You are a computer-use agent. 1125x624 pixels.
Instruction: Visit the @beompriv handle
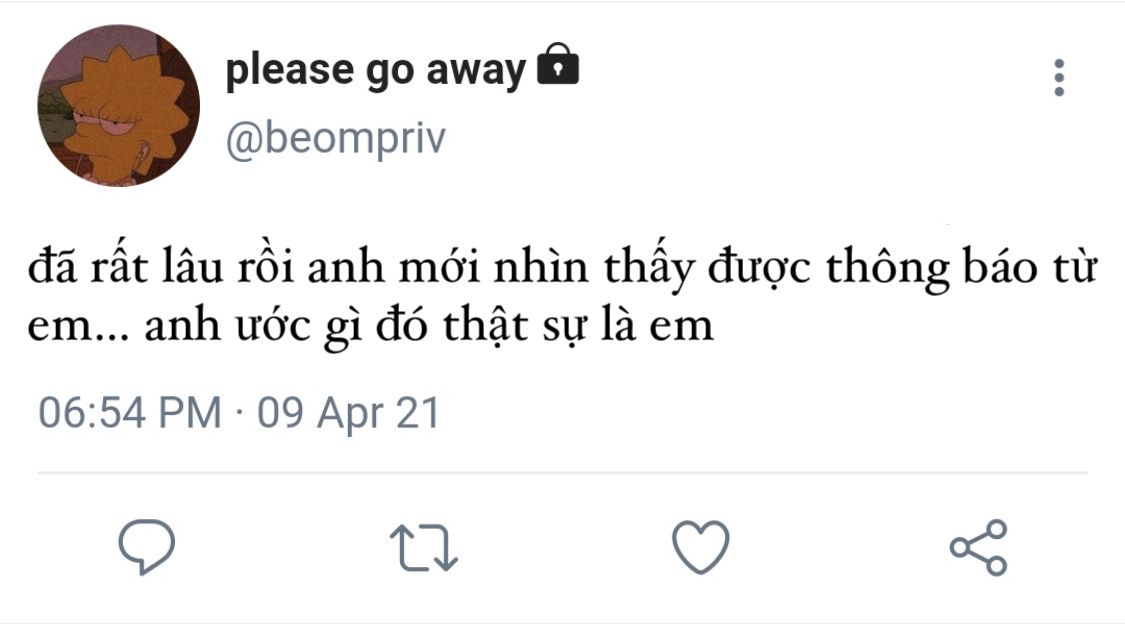pos(335,140)
